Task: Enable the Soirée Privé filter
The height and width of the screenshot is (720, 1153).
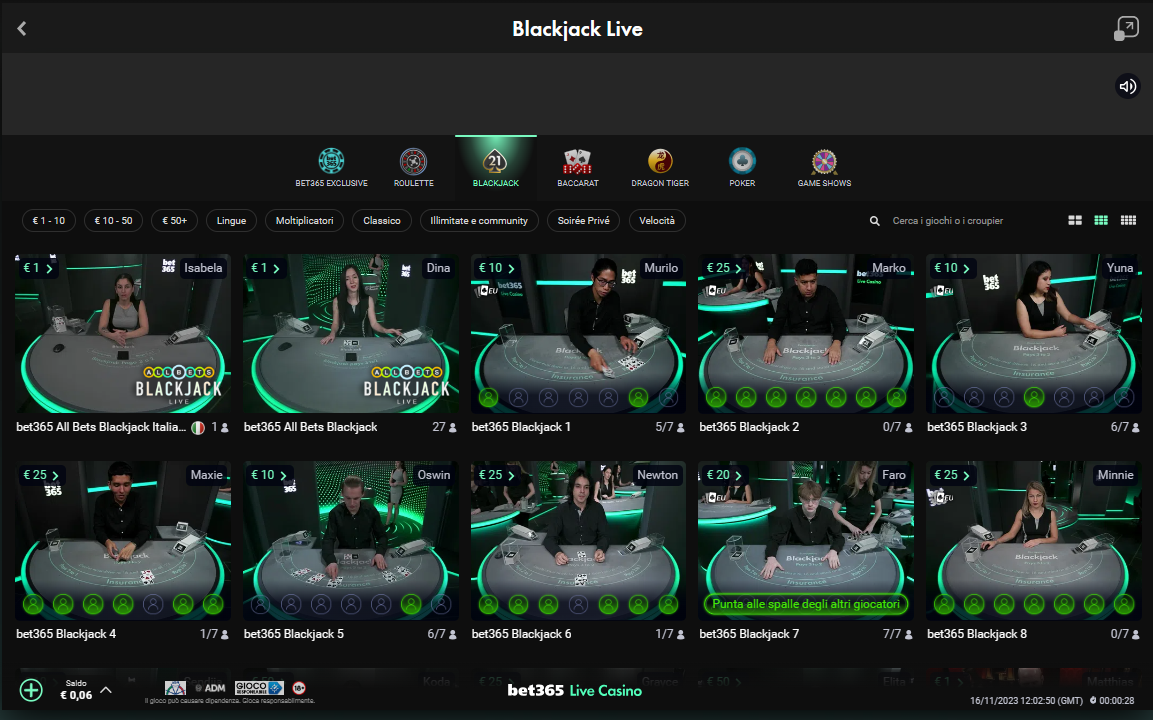Action: (583, 221)
